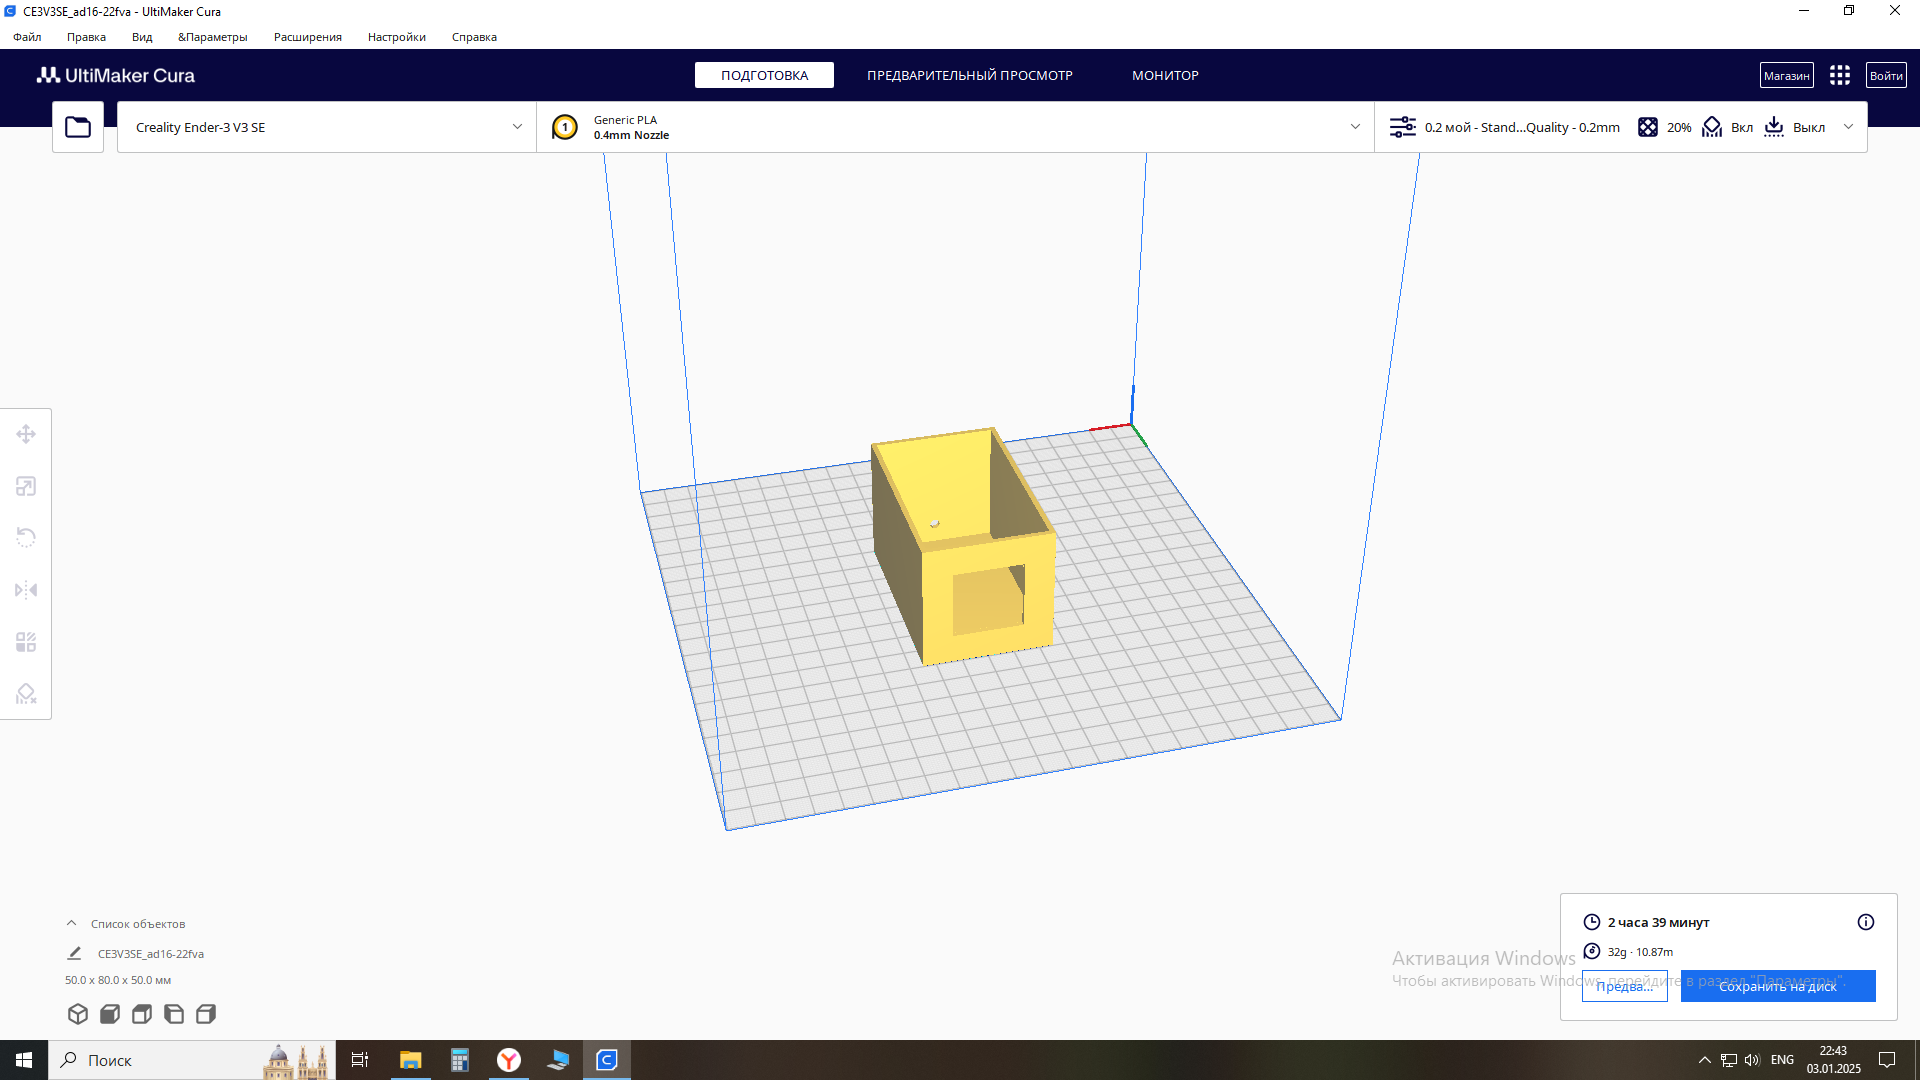Click 'Сохранить на диск' button
The image size is (1920, 1080).
pyautogui.click(x=1777, y=986)
